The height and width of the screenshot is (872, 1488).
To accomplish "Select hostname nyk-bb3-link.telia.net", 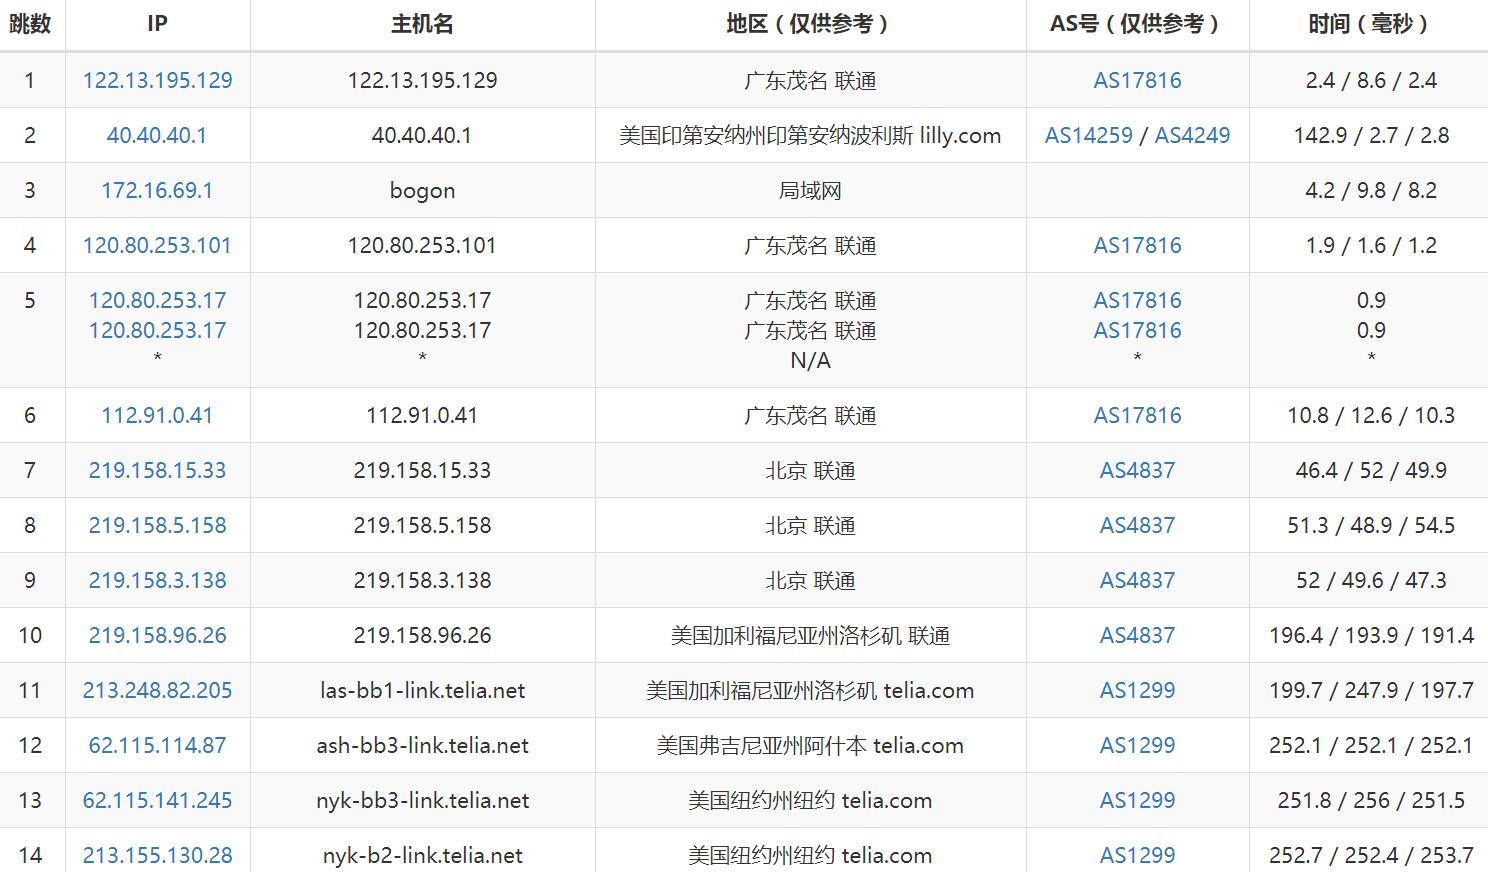I will (x=422, y=800).
